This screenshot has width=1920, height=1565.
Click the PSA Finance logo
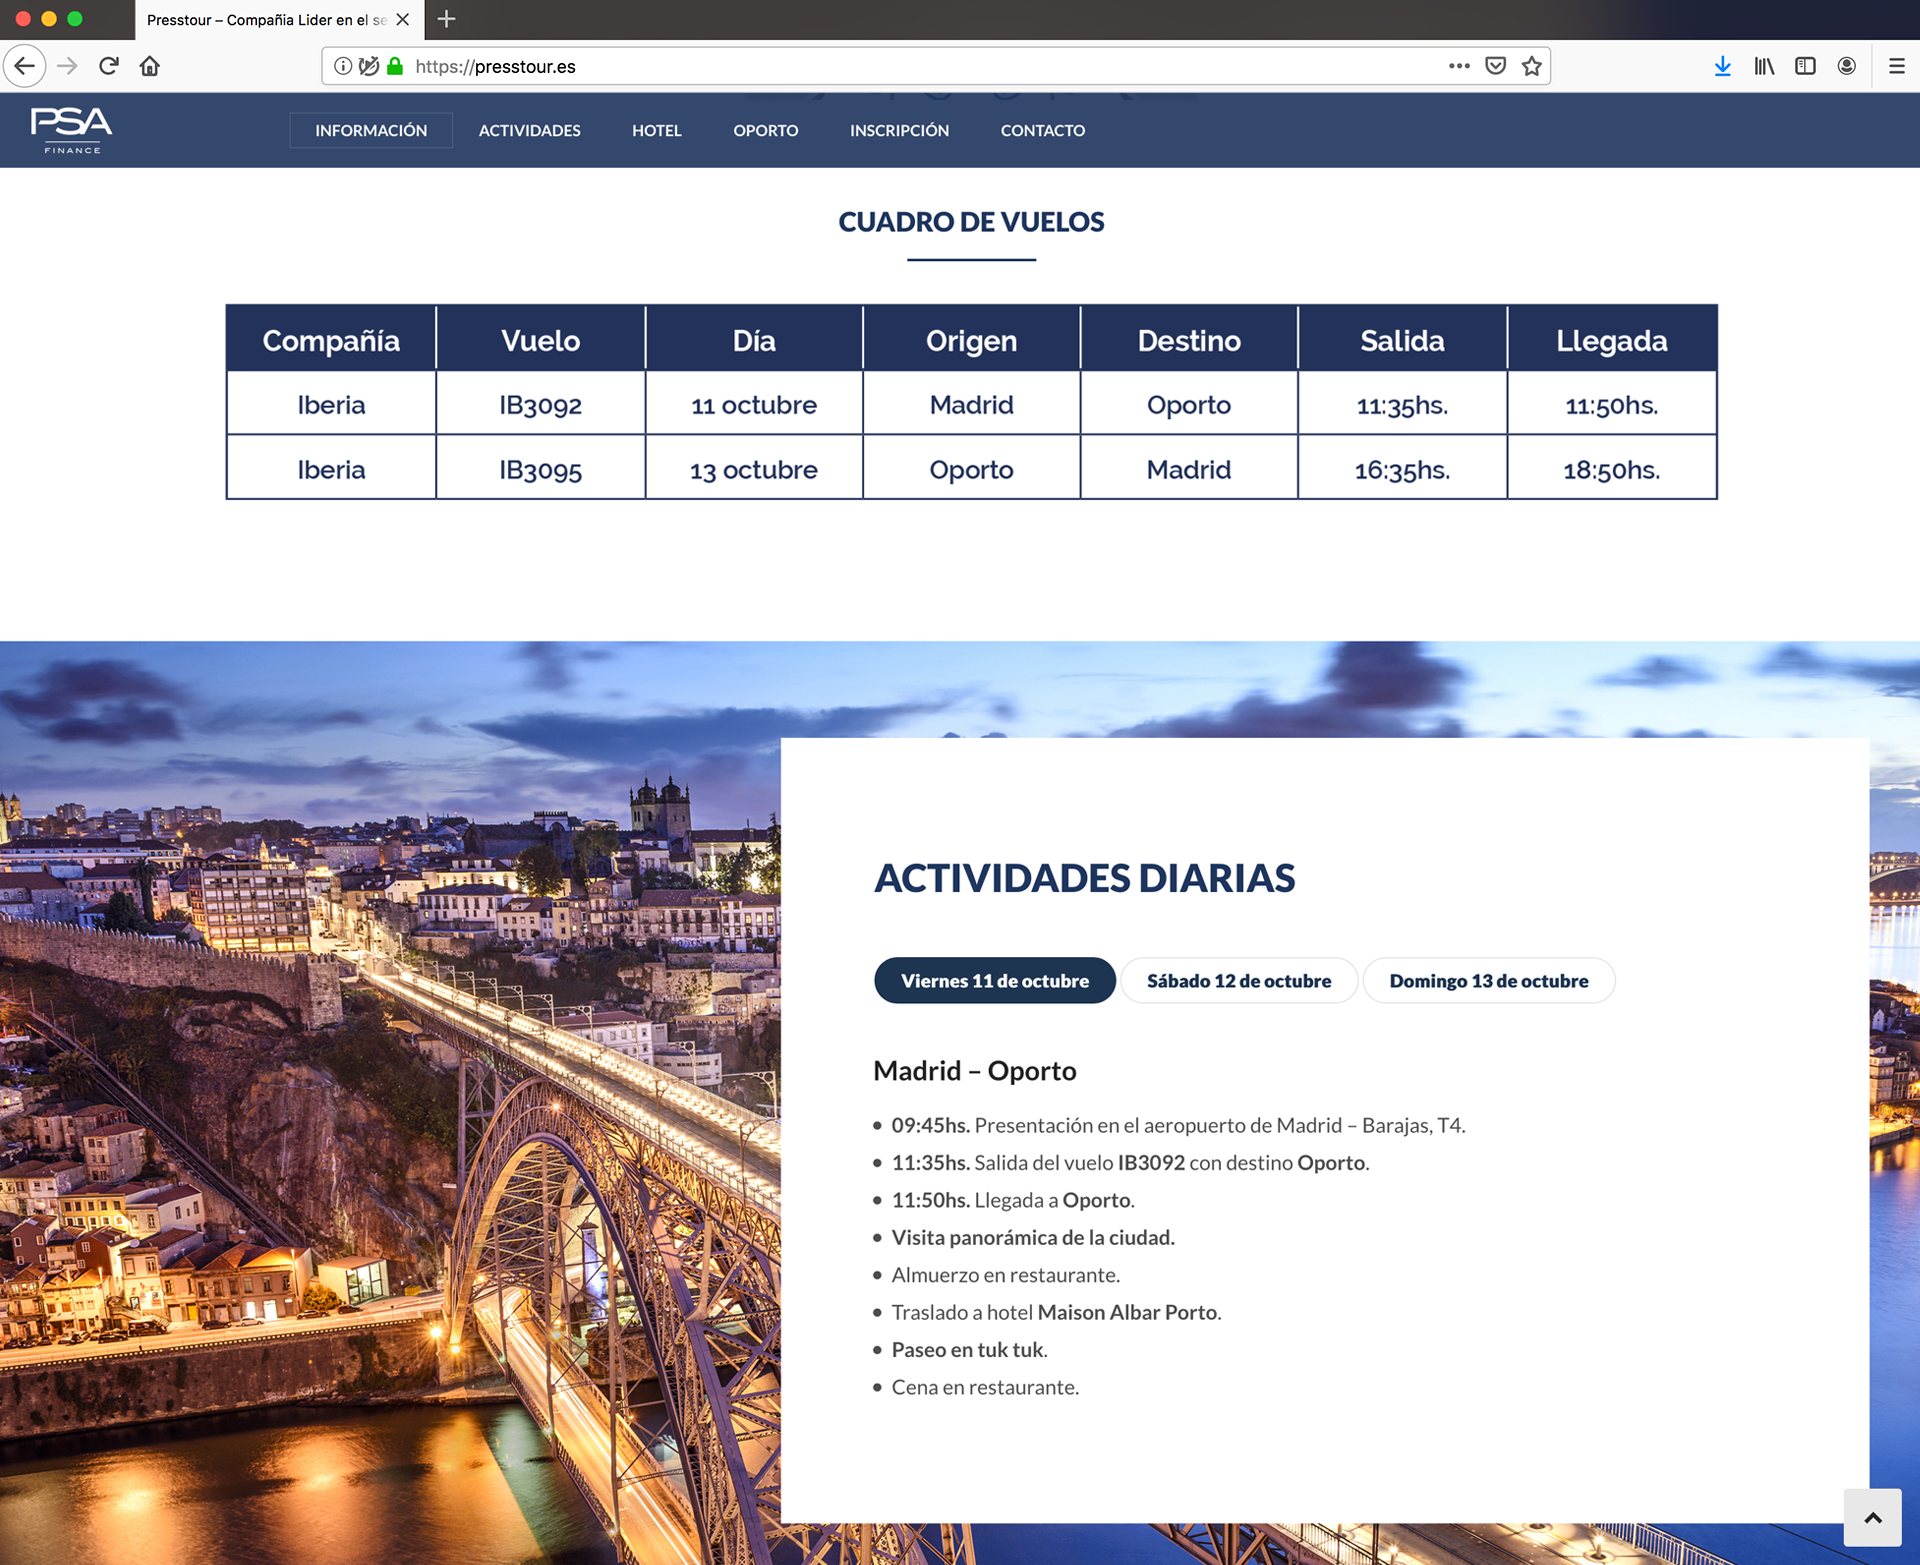click(x=71, y=130)
